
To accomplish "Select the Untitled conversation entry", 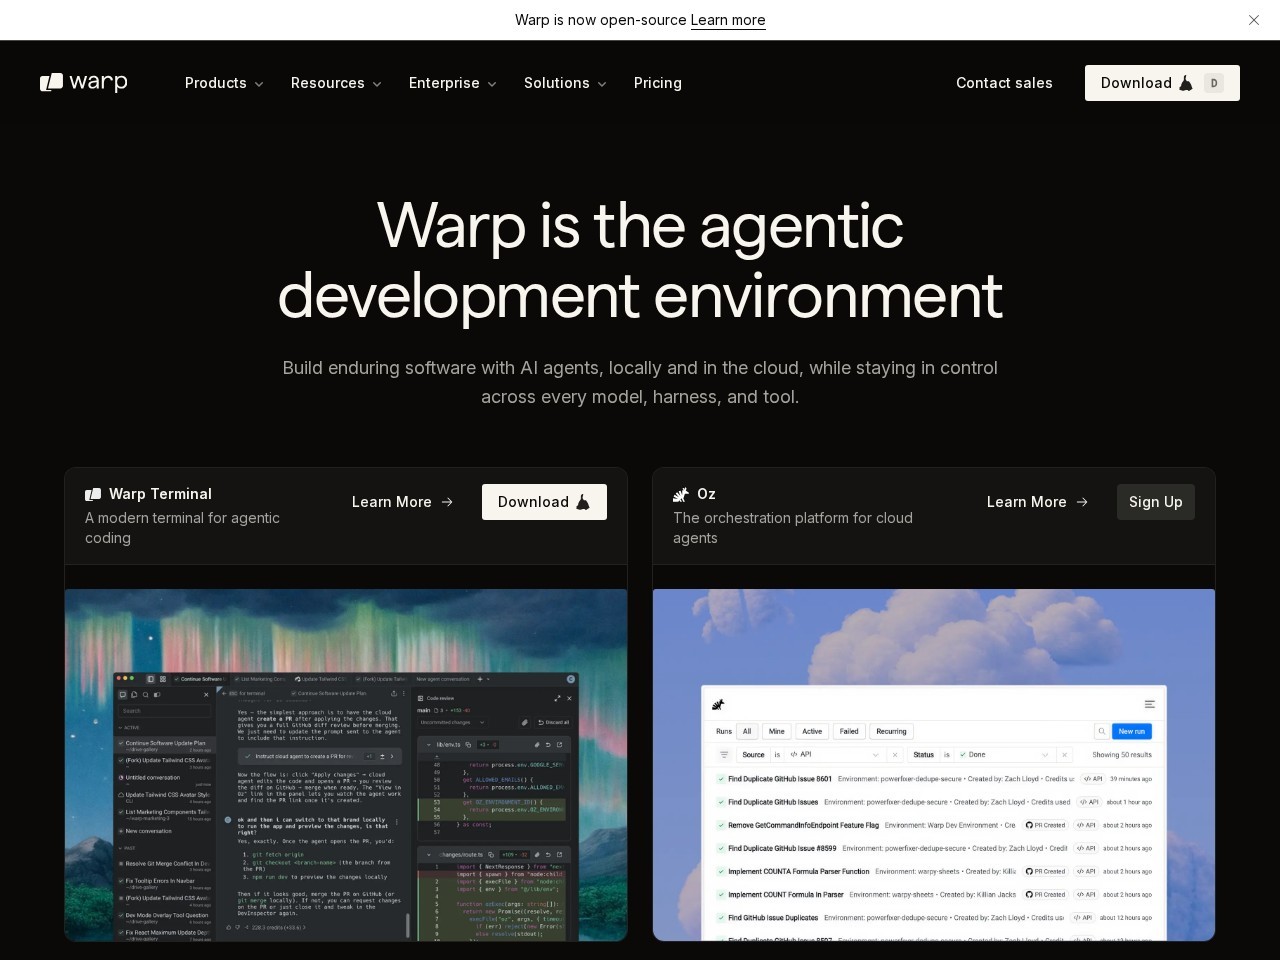I will (x=165, y=779).
